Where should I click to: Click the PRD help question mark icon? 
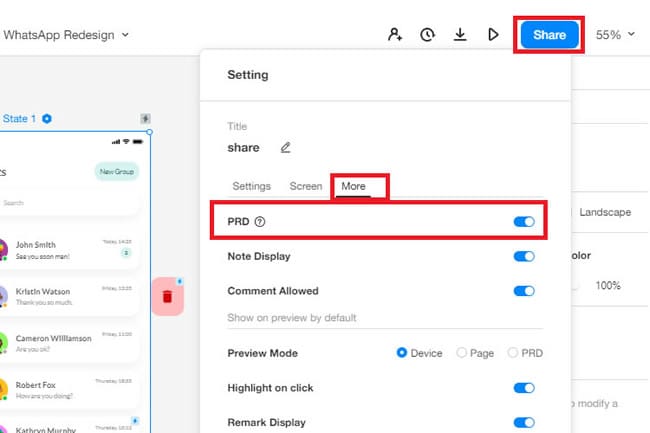pyautogui.click(x=260, y=222)
